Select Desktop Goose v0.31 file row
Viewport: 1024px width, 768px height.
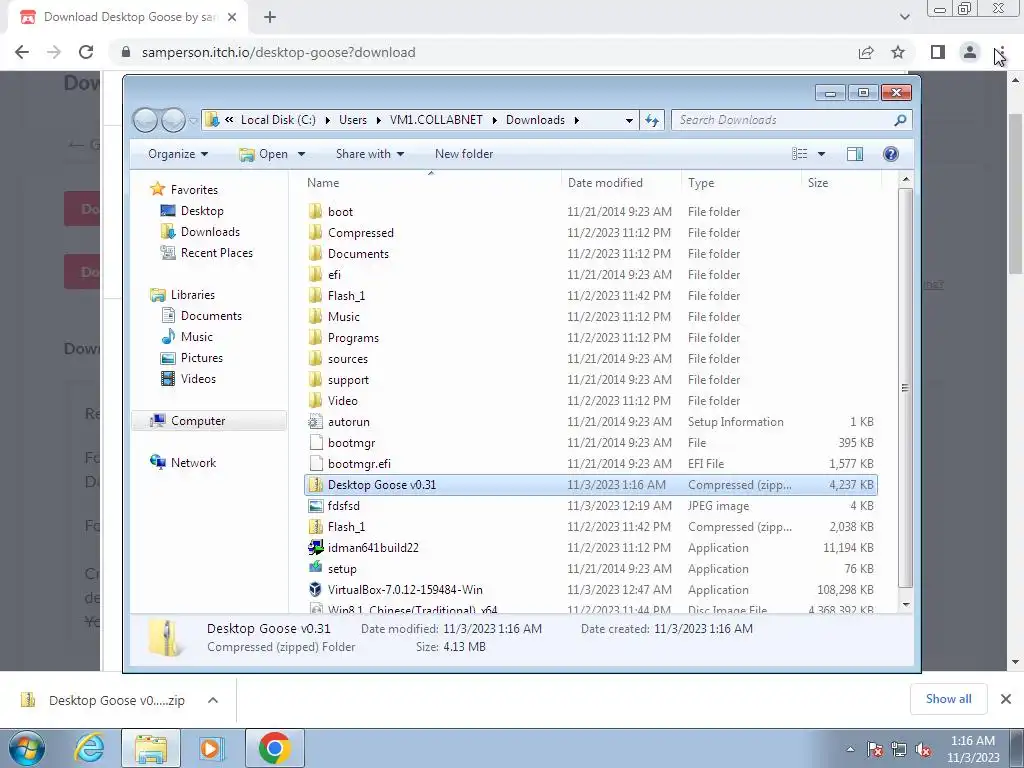point(590,485)
